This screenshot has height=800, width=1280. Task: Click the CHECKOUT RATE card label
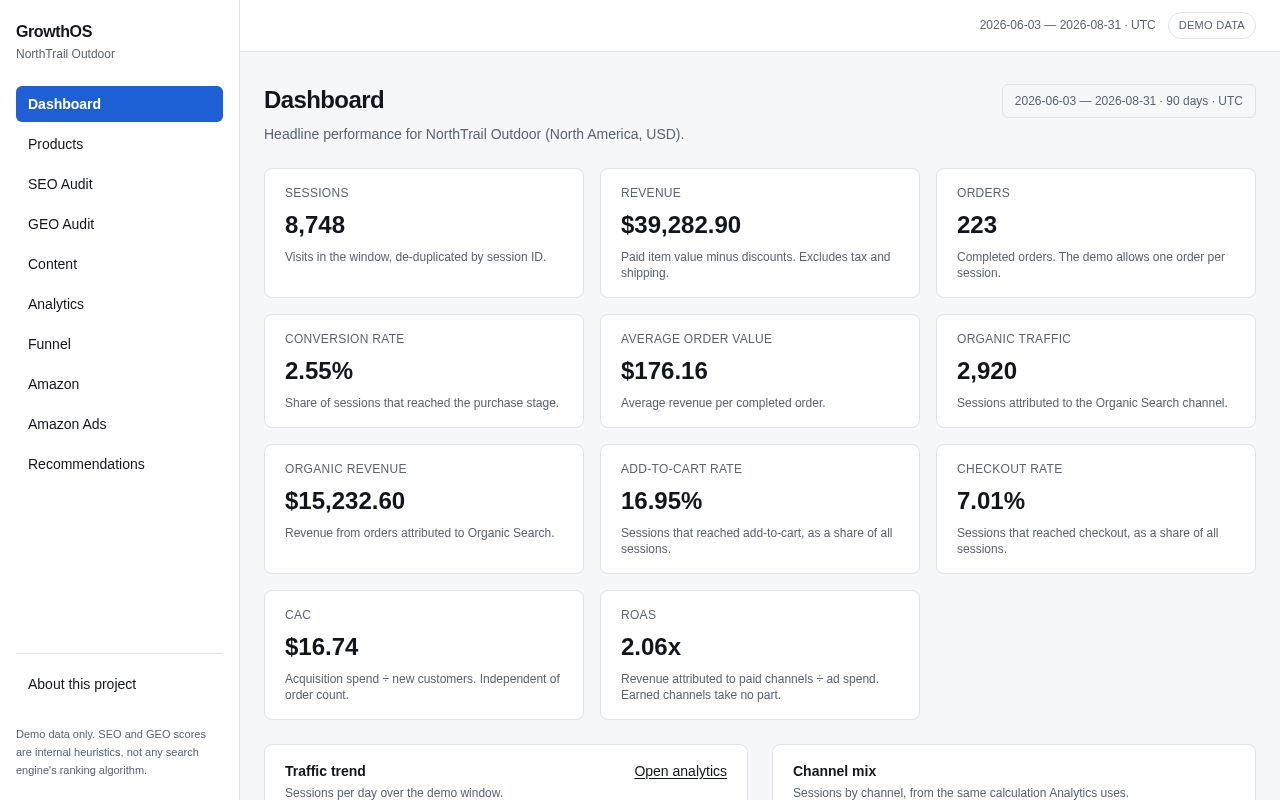click(1010, 469)
